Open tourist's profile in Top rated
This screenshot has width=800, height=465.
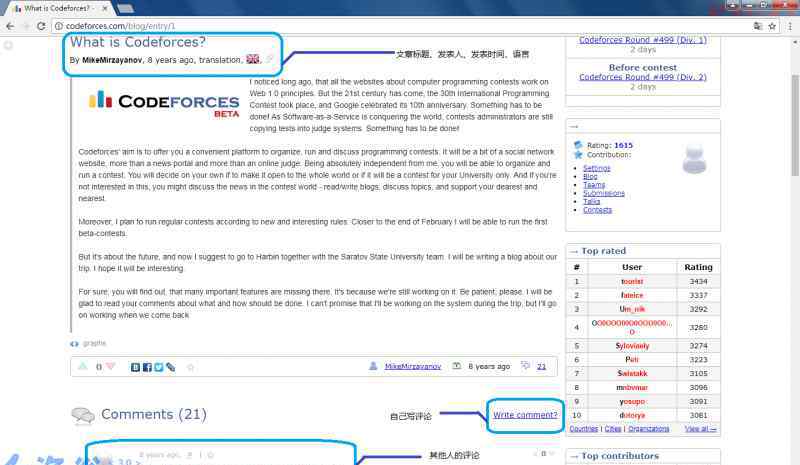632,282
